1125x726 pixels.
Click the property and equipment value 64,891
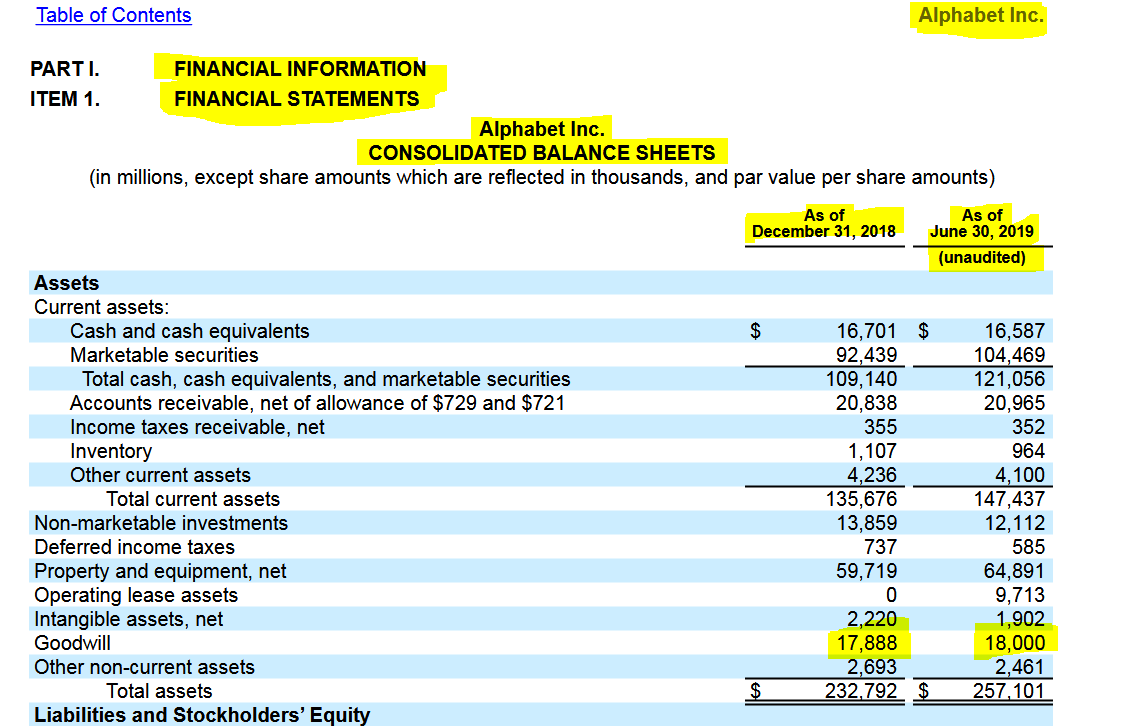click(x=1015, y=571)
